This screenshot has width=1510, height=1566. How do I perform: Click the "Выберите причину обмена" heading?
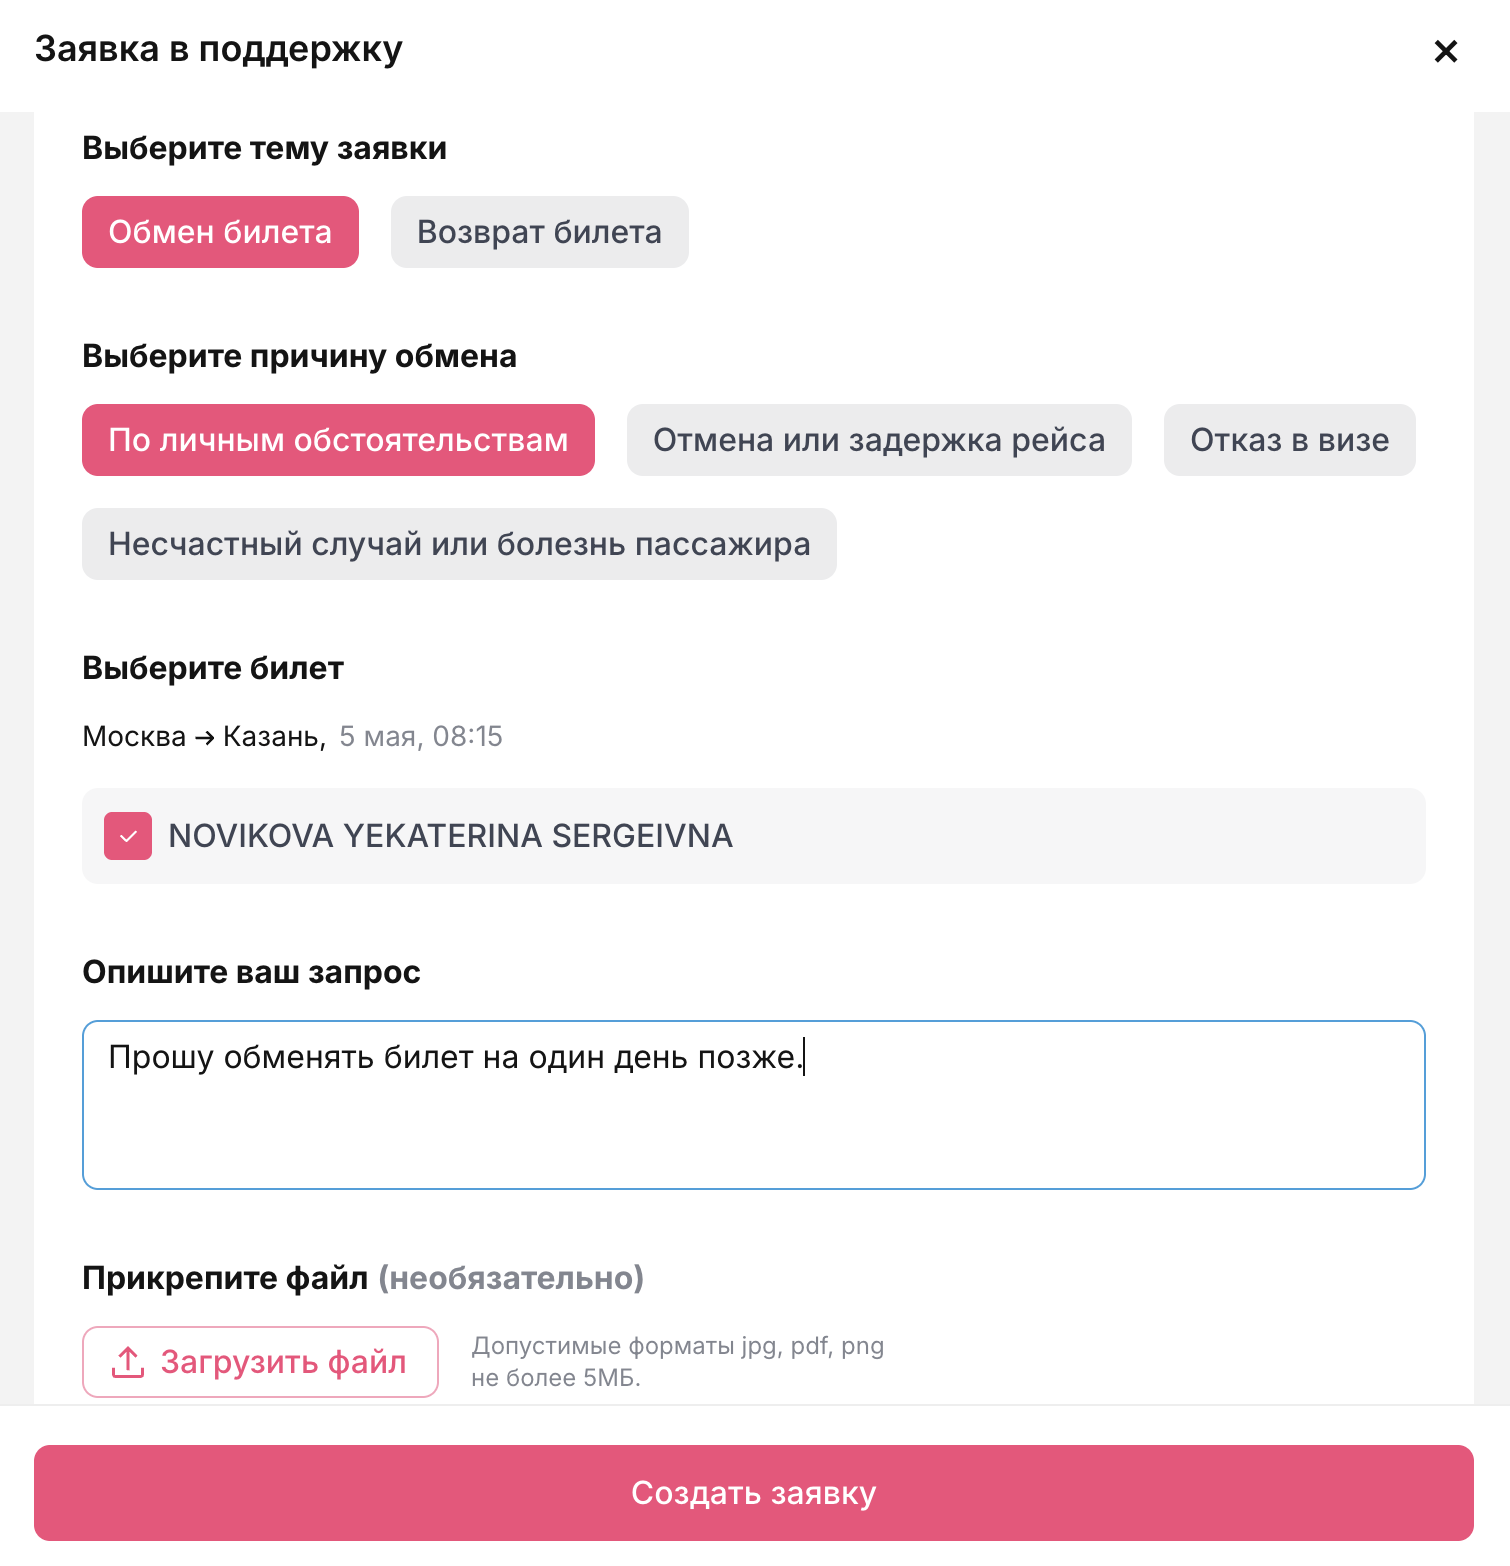coord(299,356)
